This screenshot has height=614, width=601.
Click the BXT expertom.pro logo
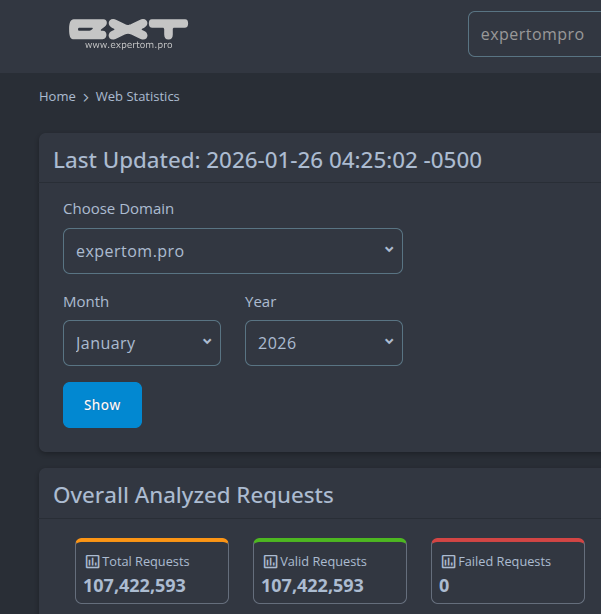[128, 34]
